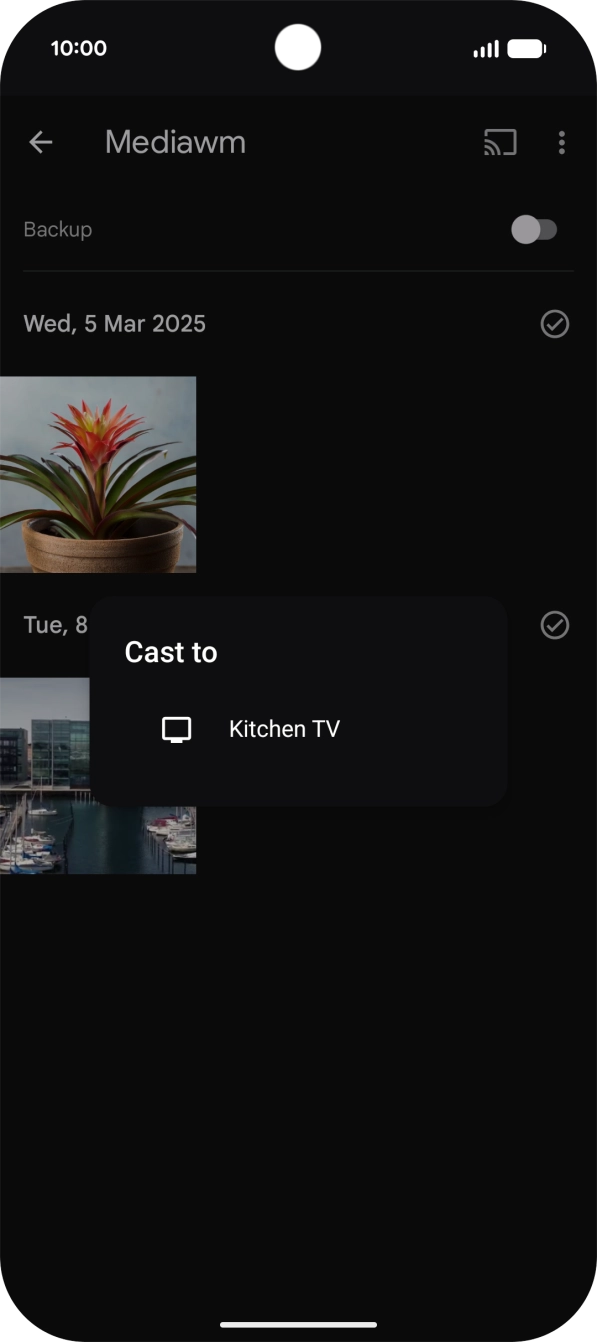The height and width of the screenshot is (1342, 597).
Task: Tap the signal strength icon
Action: (486, 48)
